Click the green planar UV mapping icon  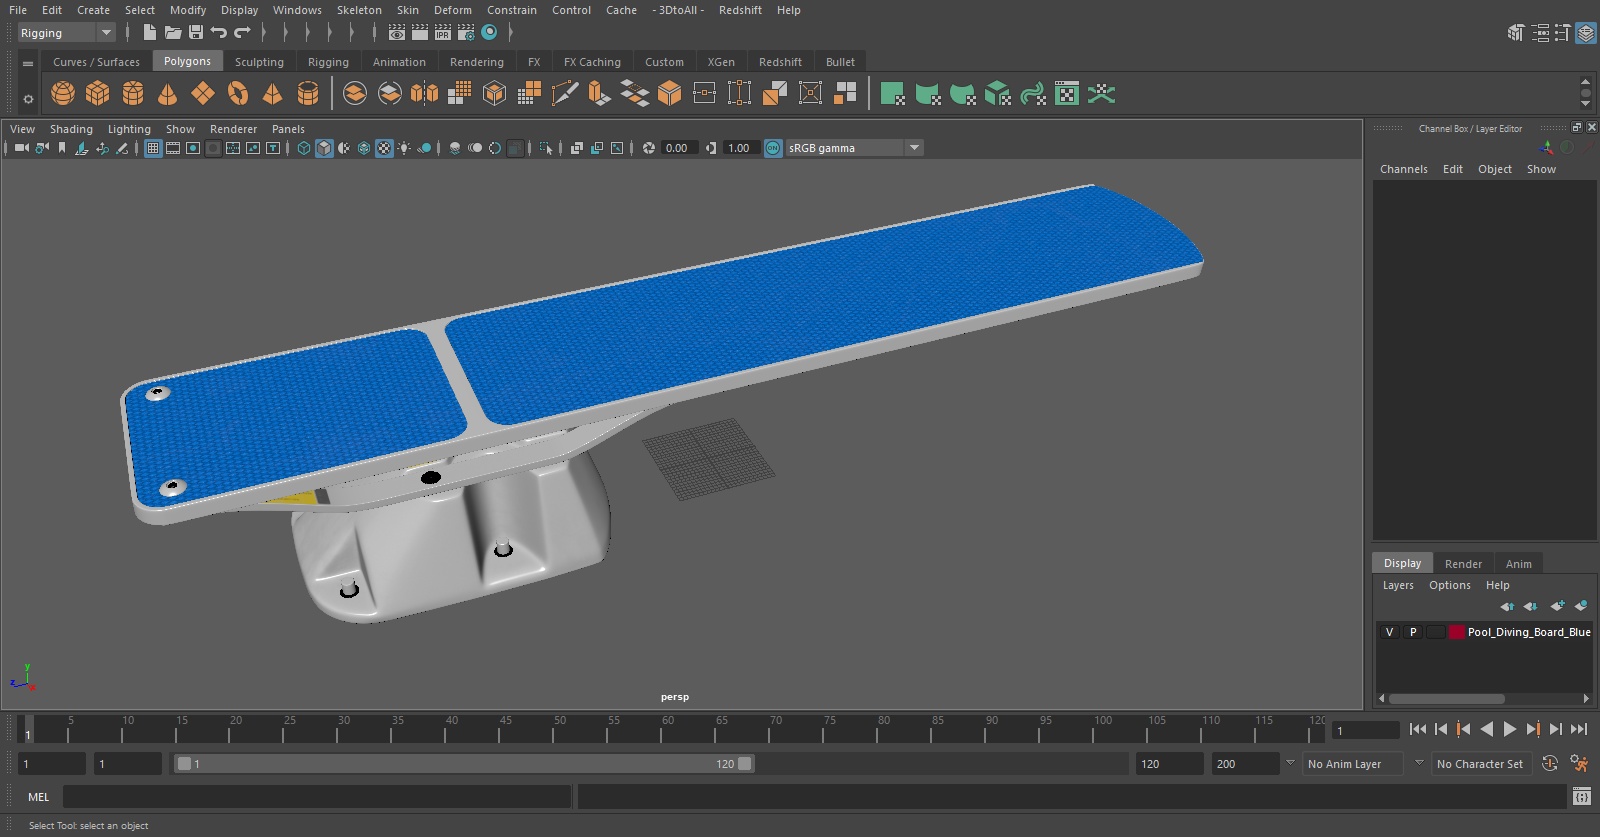coord(892,94)
